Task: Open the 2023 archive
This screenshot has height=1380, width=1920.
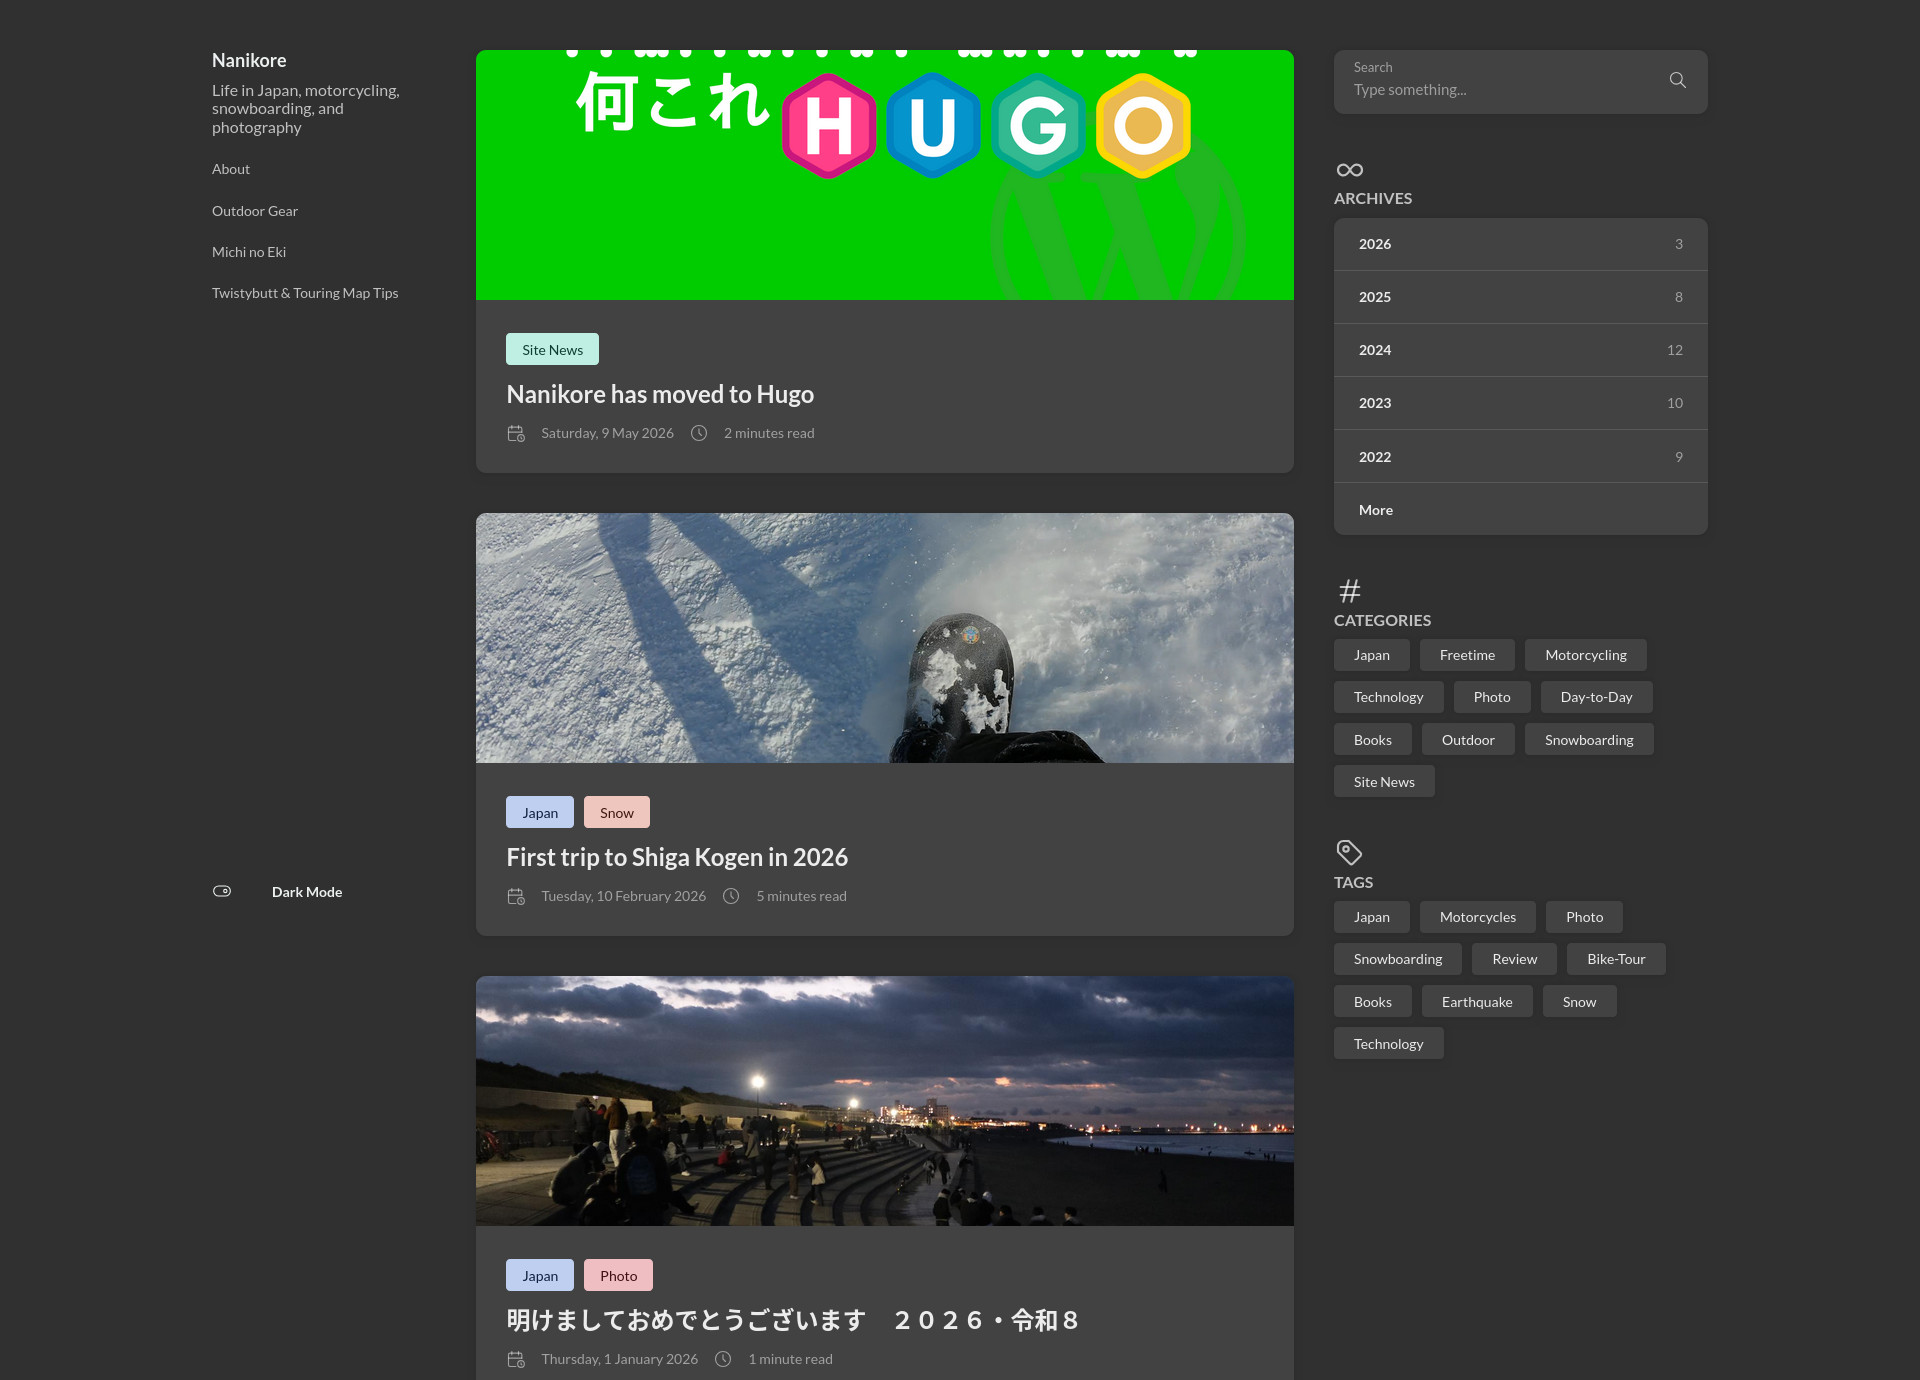Action: (1520, 403)
